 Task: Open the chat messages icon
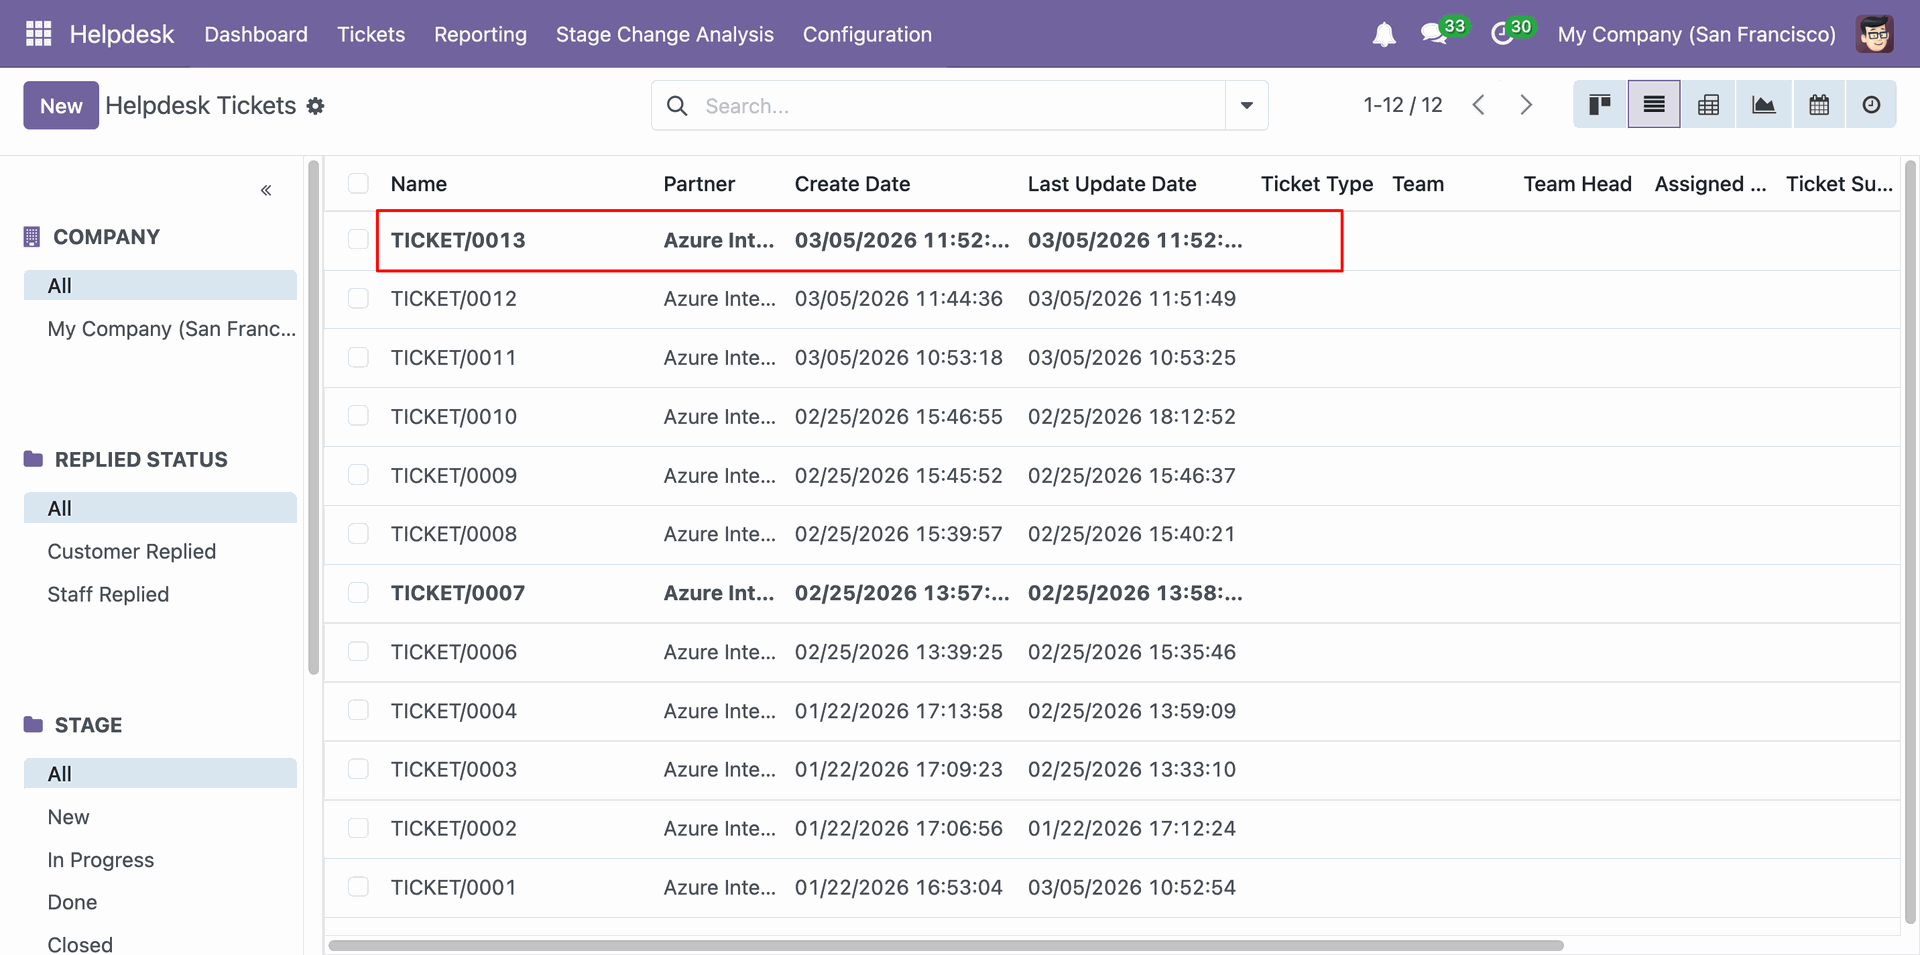point(1434,35)
